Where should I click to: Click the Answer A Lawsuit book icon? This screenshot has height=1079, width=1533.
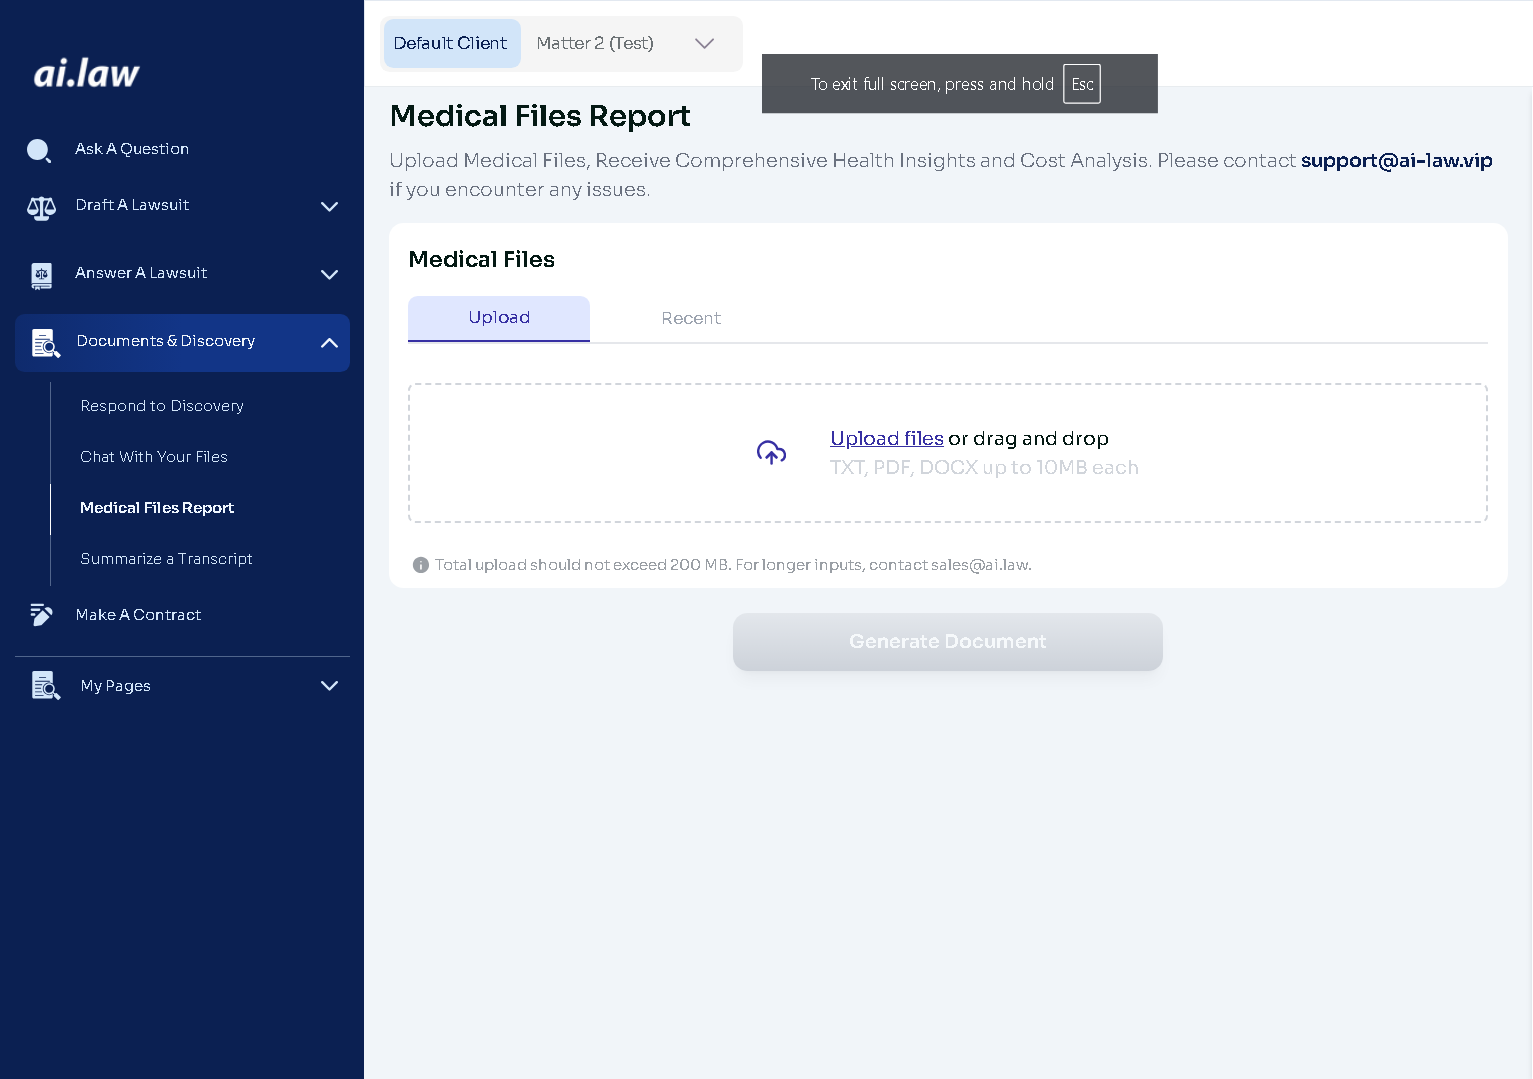click(x=41, y=275)
